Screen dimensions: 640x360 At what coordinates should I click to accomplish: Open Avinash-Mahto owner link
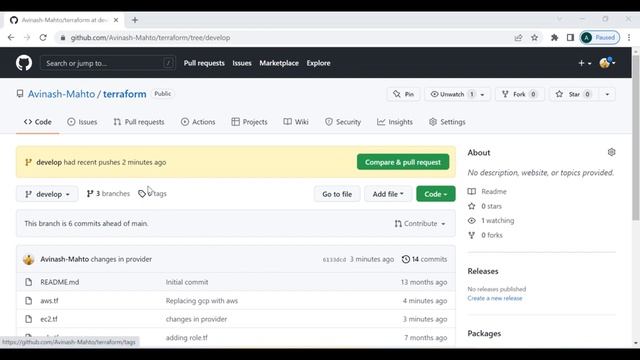(x=61, y=94)
